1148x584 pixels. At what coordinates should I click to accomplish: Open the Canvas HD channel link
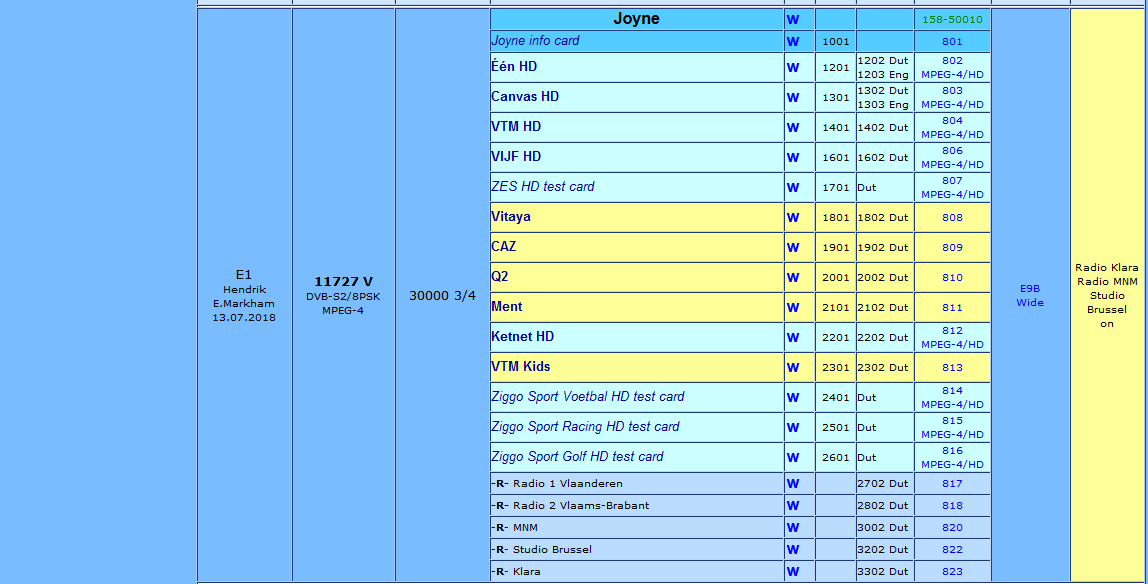coord(525,97)
